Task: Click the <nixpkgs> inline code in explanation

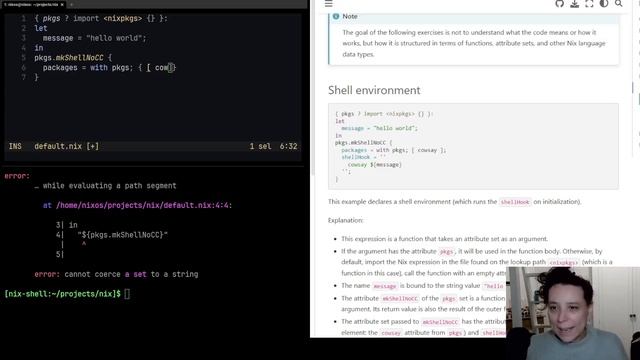Action: coord(563,262)
